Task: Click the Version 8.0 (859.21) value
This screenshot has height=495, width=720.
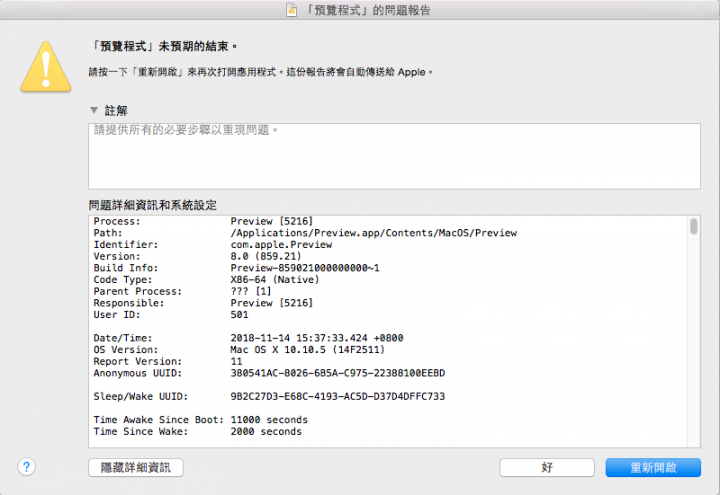Action: click(266, 256)
